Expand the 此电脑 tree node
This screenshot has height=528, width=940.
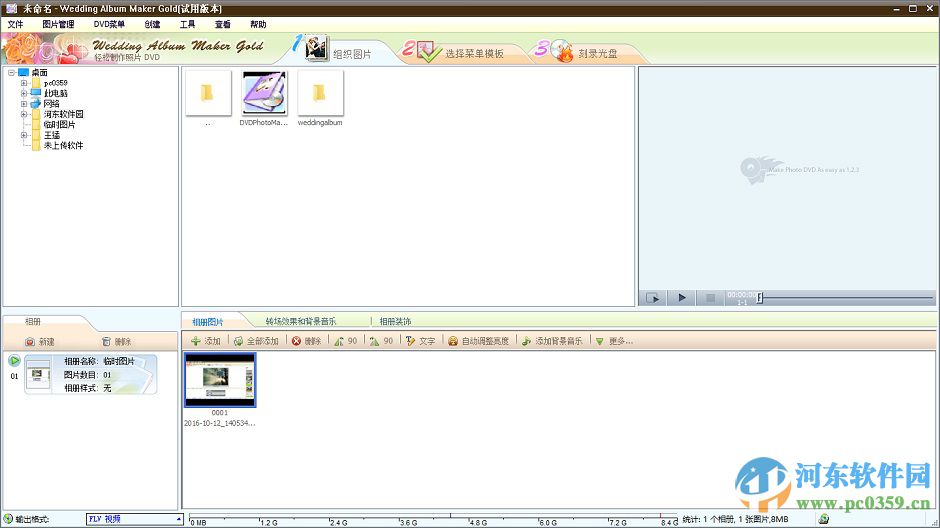(23, 93)
